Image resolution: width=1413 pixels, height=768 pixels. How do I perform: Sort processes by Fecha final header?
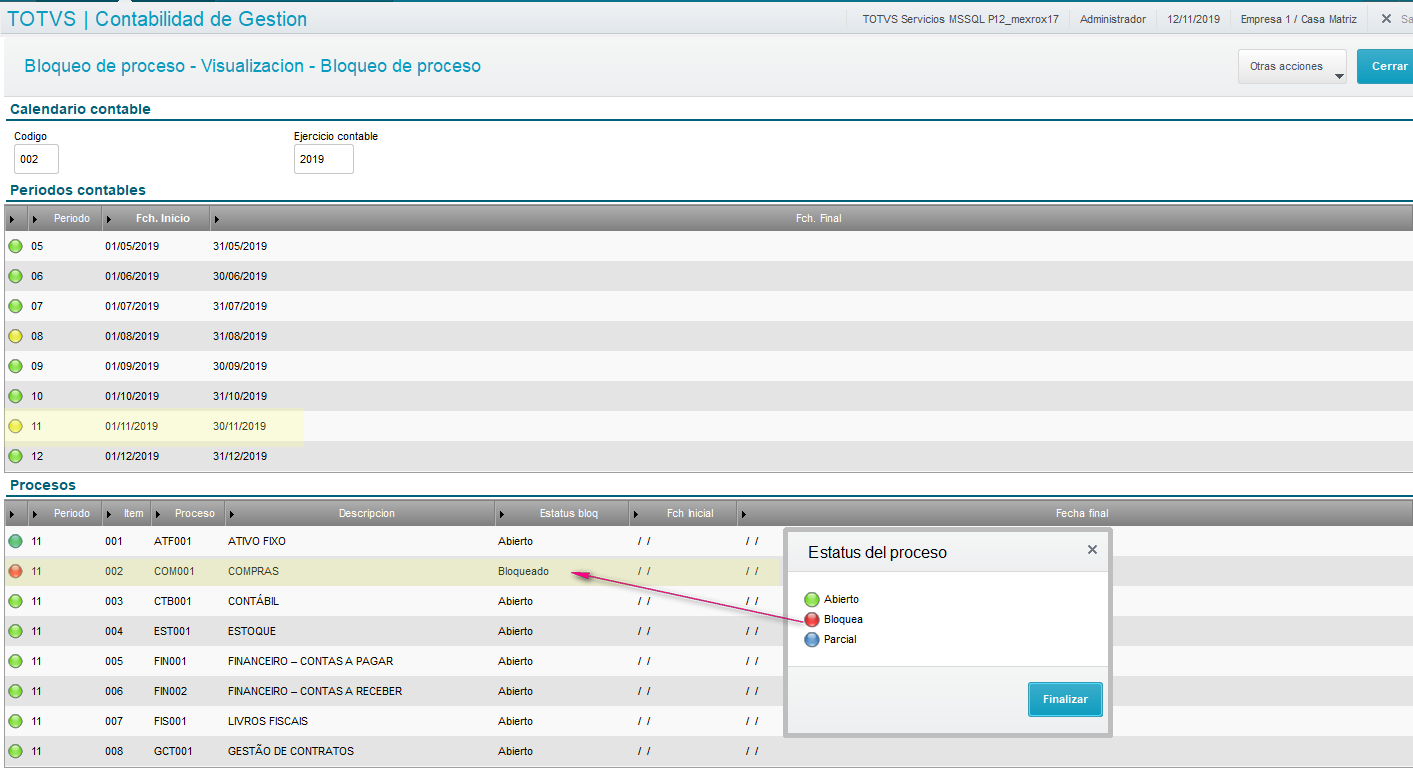pyautogui.click(x=1075, y=513)
